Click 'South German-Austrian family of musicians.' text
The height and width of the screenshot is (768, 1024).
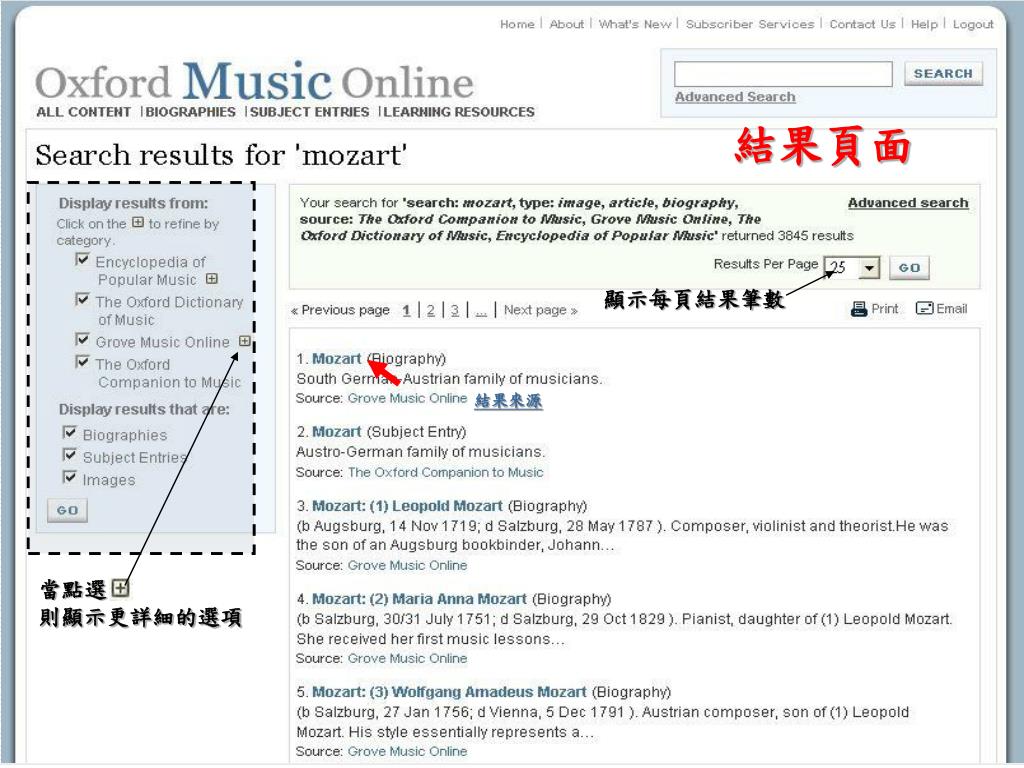449,379
